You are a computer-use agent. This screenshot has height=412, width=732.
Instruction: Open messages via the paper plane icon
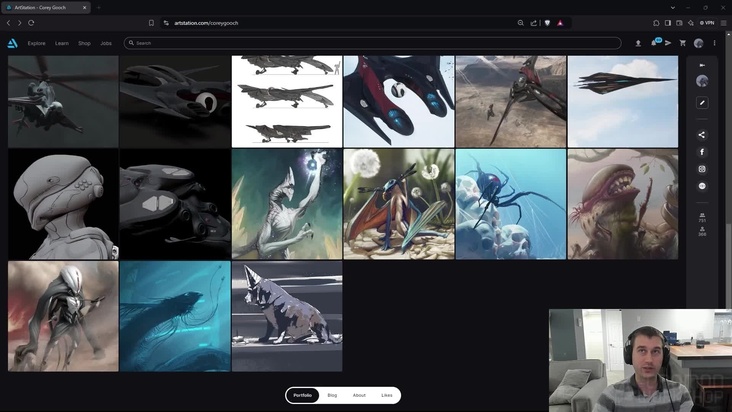[668, 43]
